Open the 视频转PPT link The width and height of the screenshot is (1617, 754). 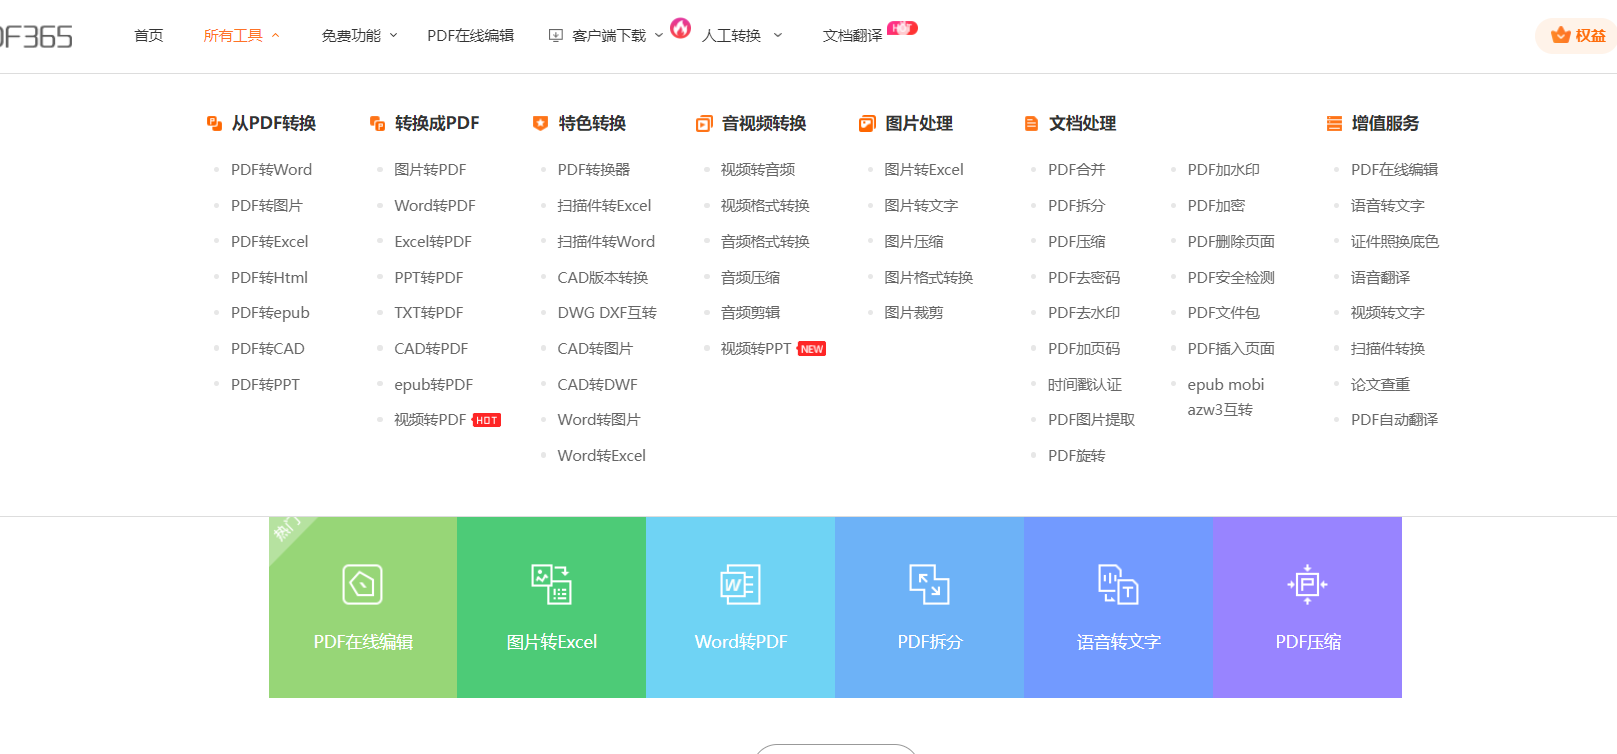pyautogui.click(x=755, y=349)
